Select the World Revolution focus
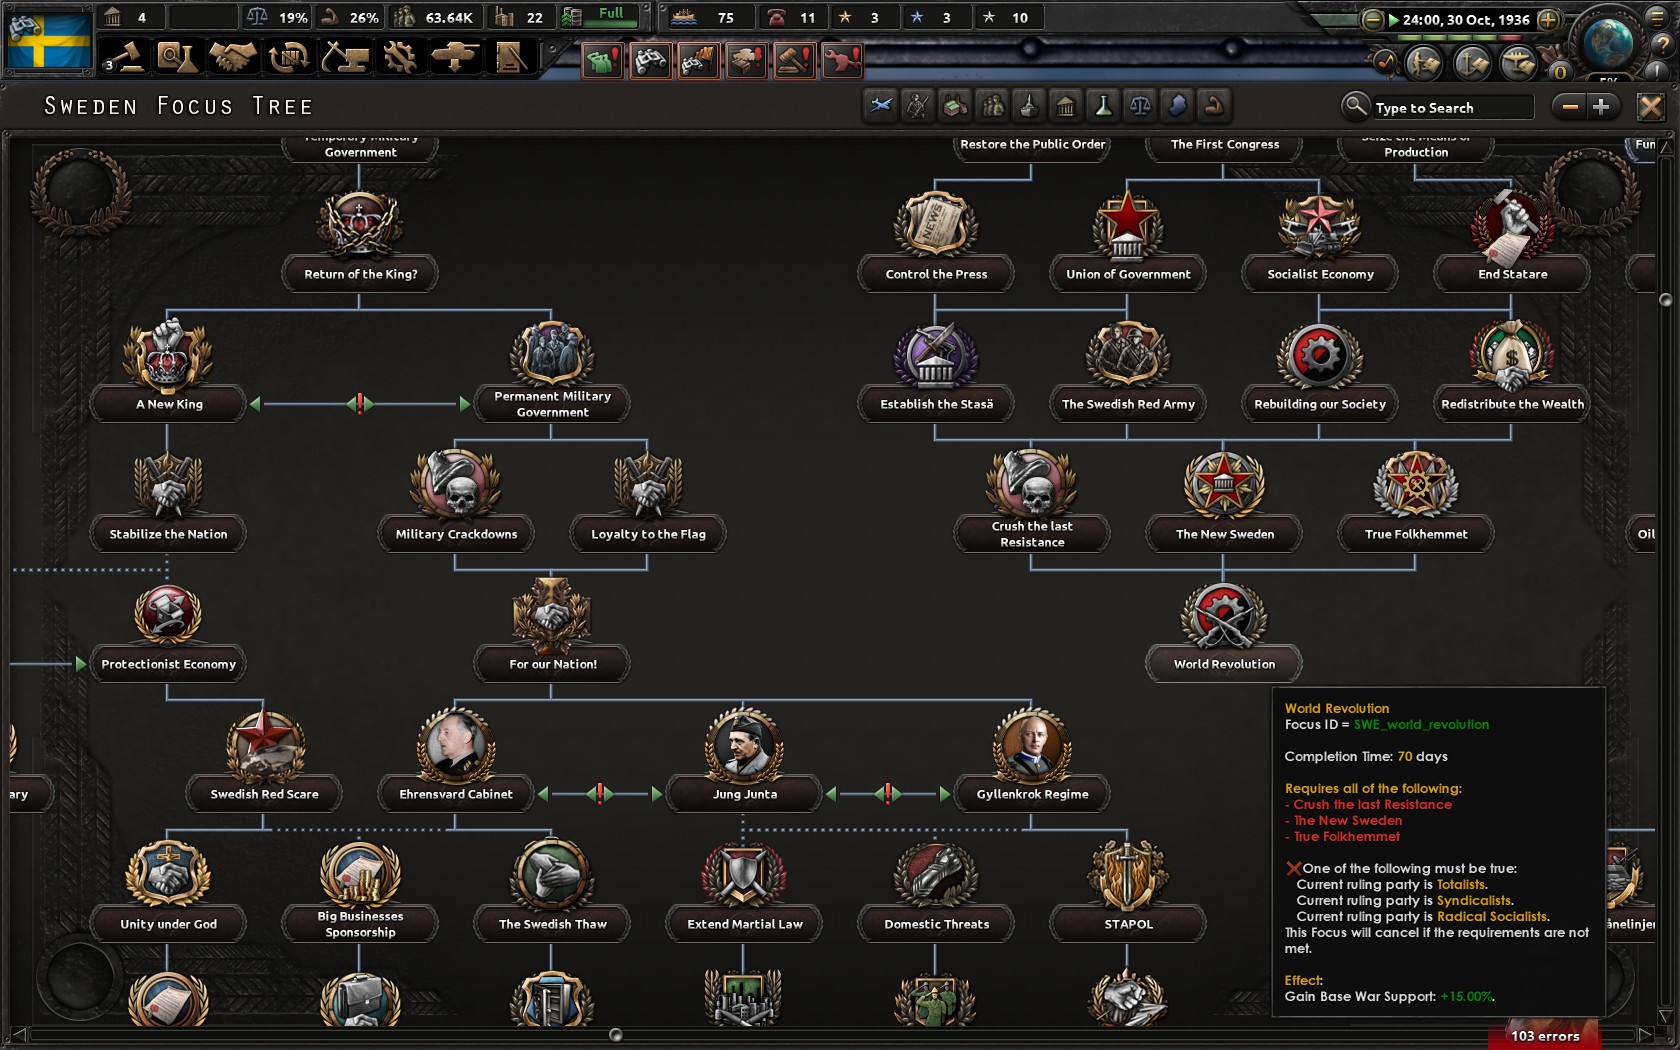 1223,627
